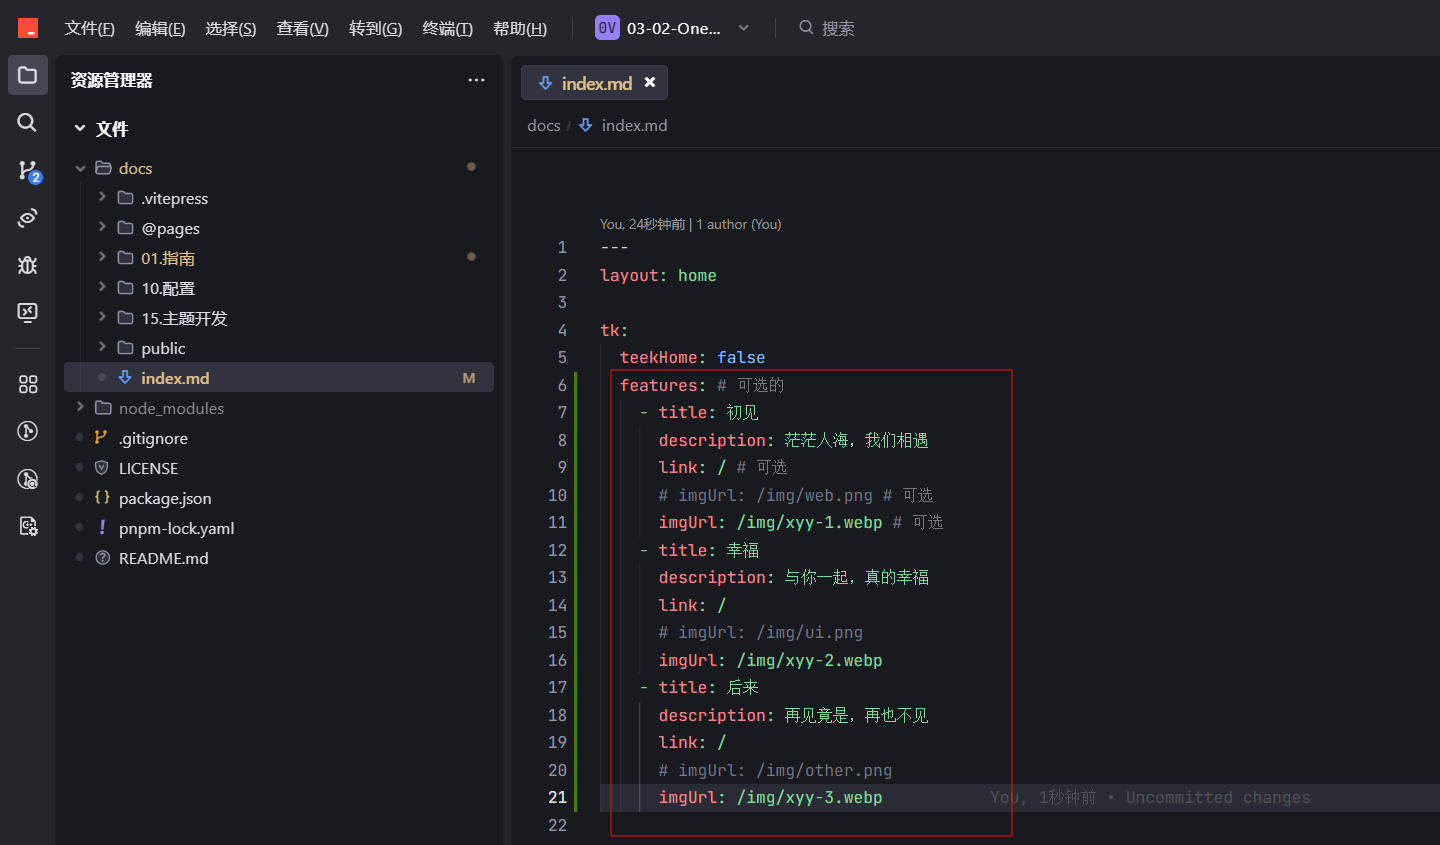
Task: Open the Extensions four-squares icon
Action: point(28,384)
